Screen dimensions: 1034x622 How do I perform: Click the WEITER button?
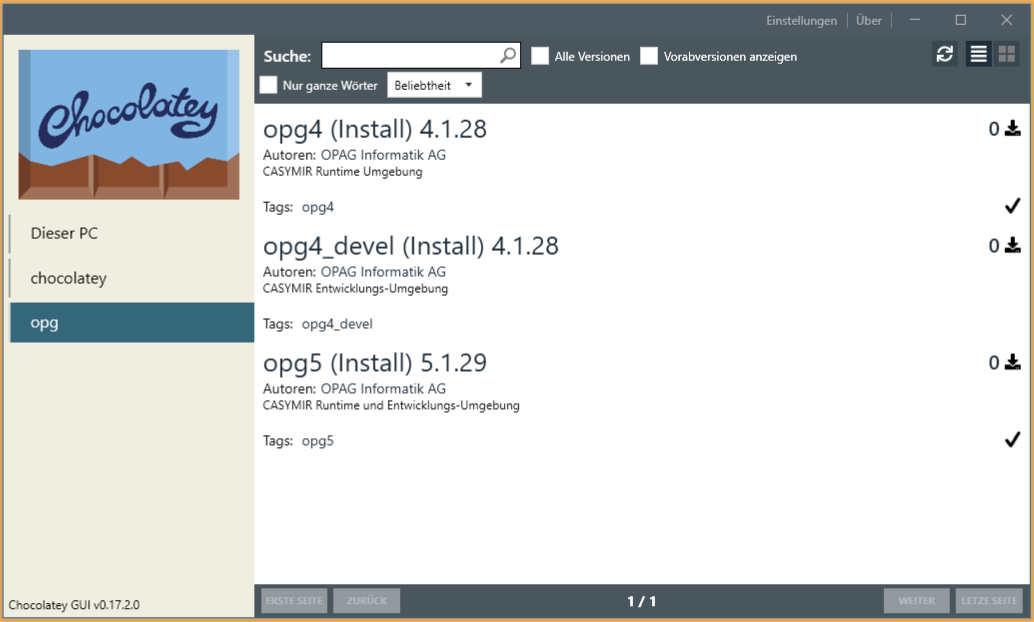coord(917,601)
